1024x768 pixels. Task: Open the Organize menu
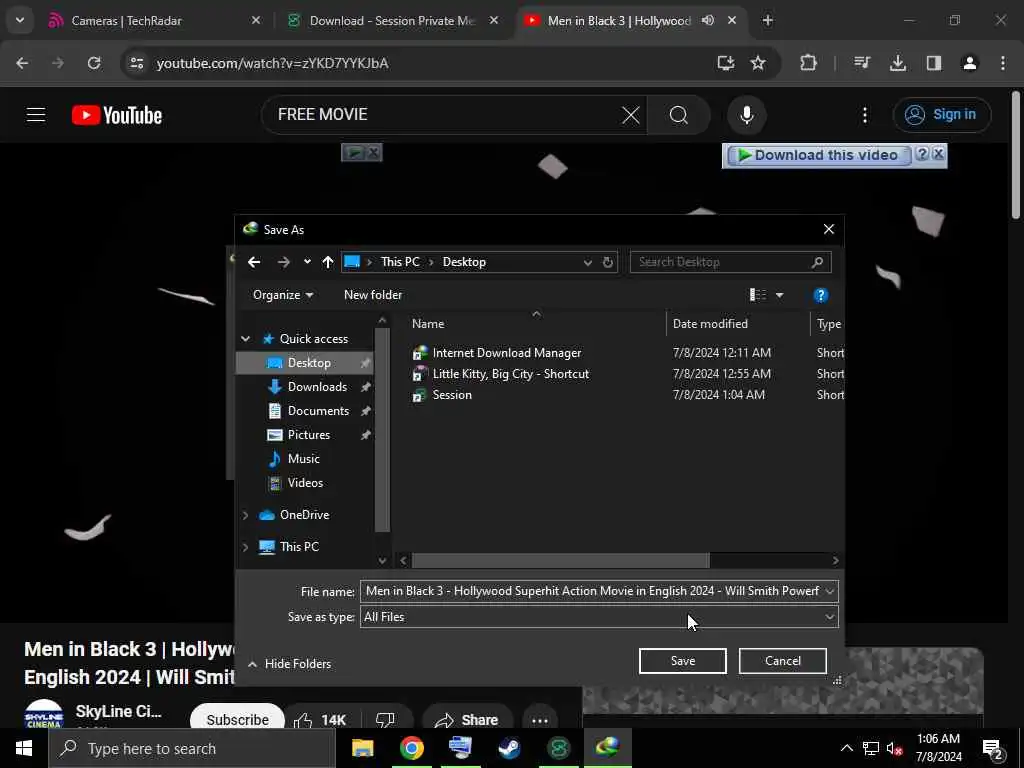(283, 295)
